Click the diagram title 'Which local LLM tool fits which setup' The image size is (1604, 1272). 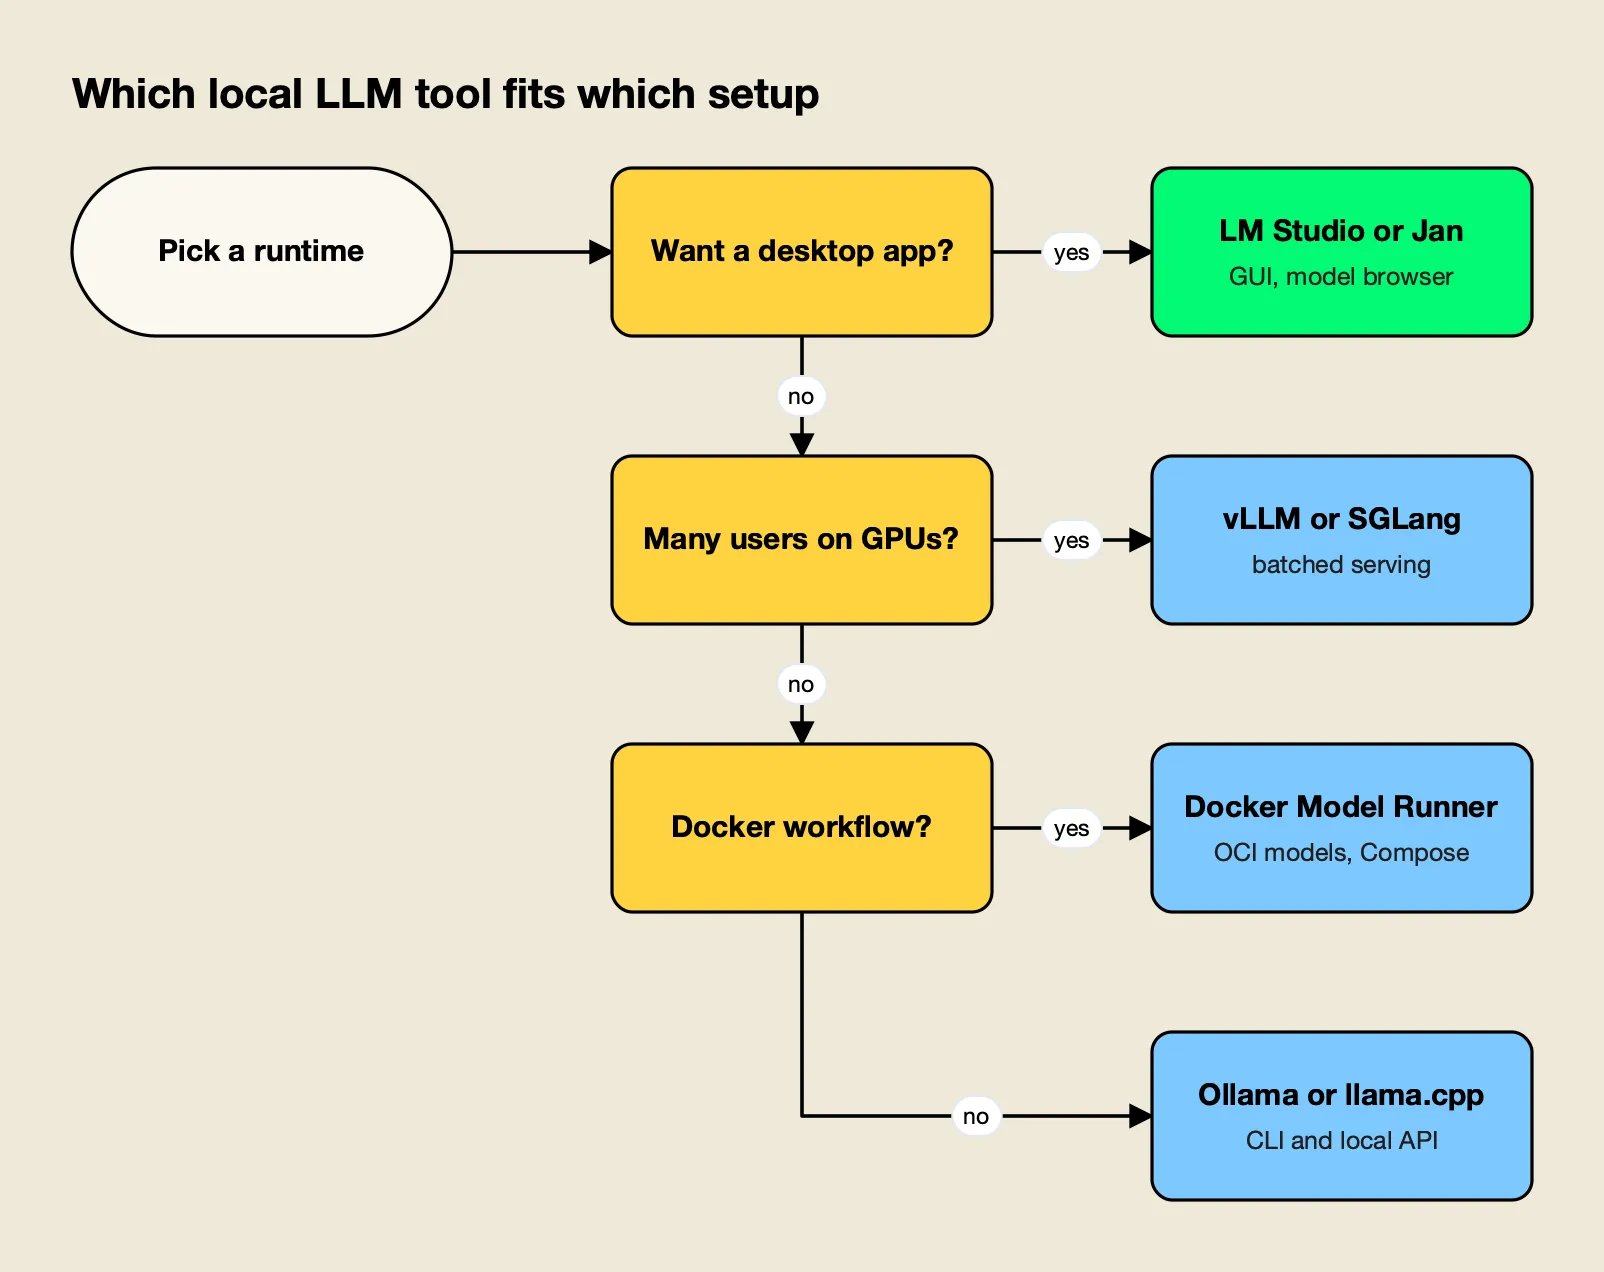pos(446,94)
